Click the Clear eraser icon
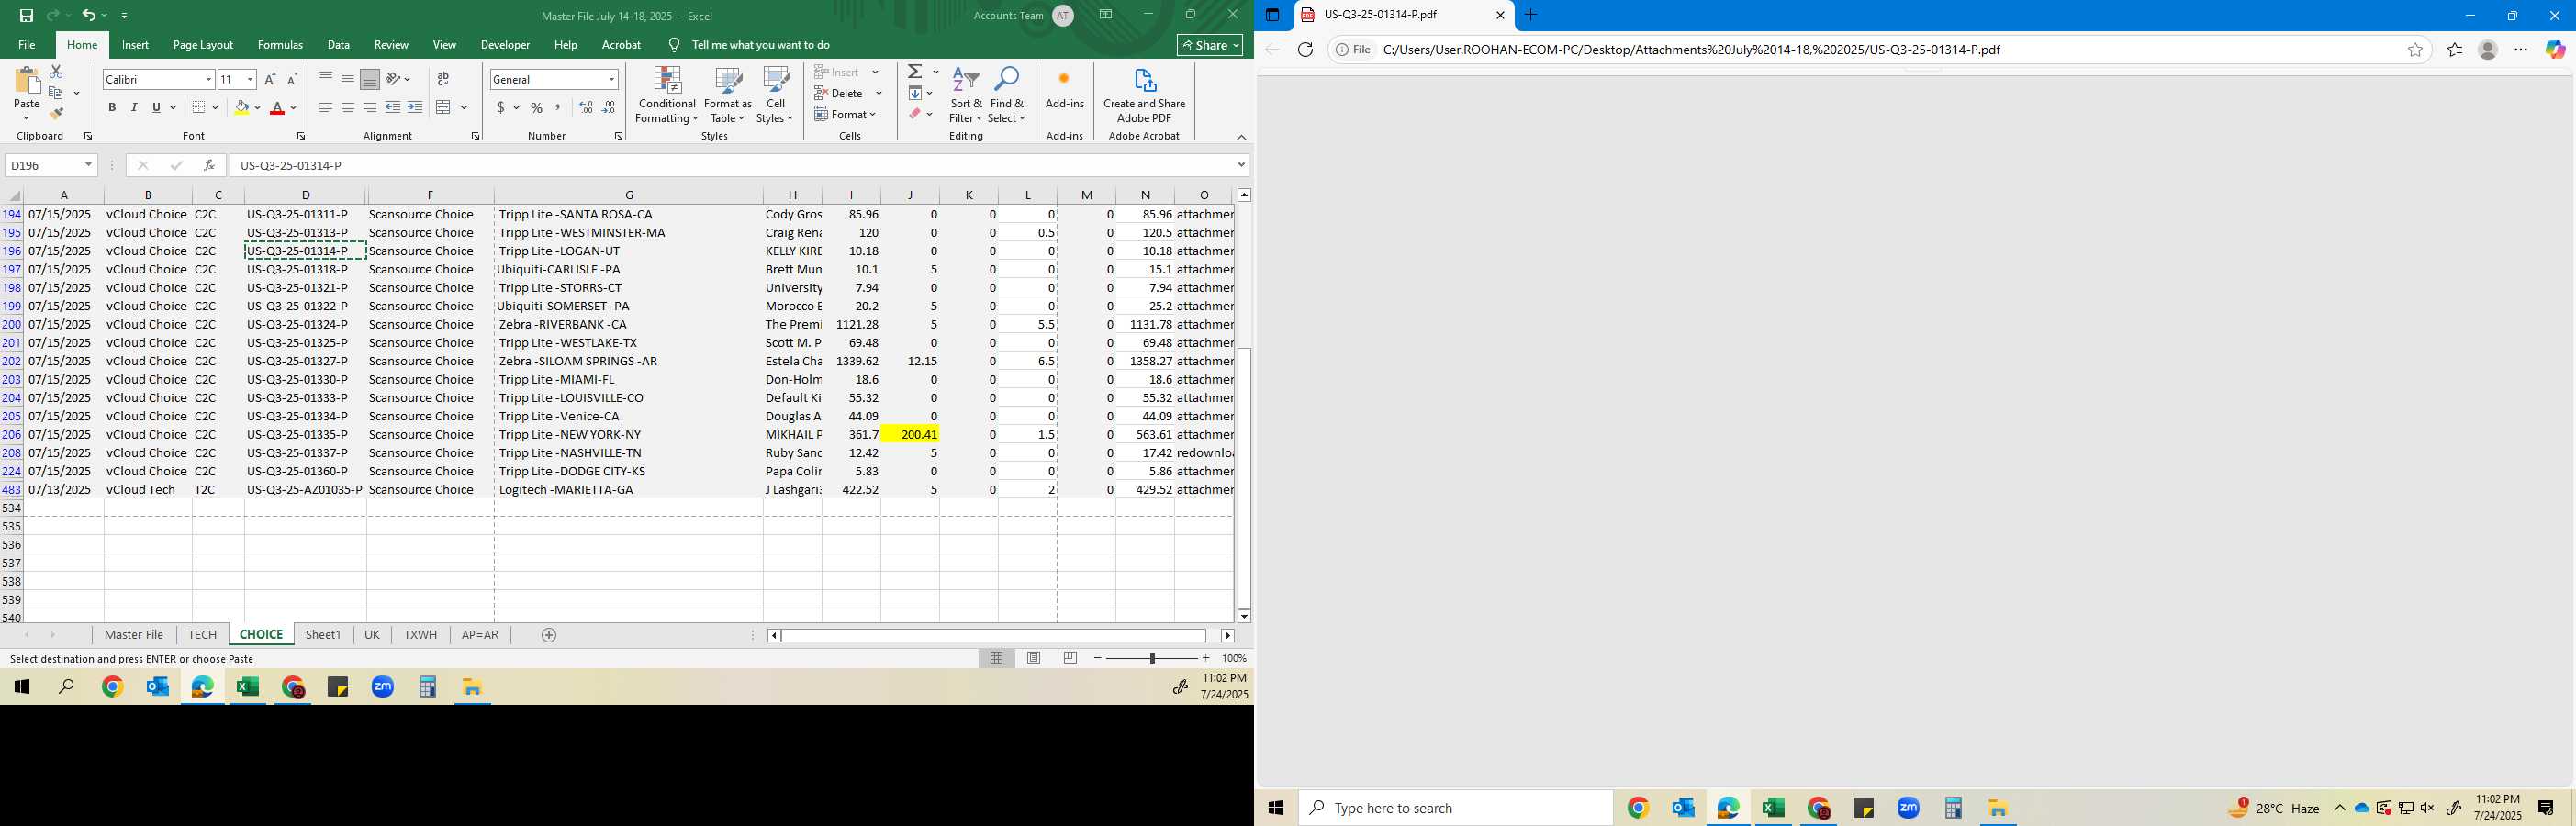This screenshot has height=826, width=2576. tap(915, 114)
